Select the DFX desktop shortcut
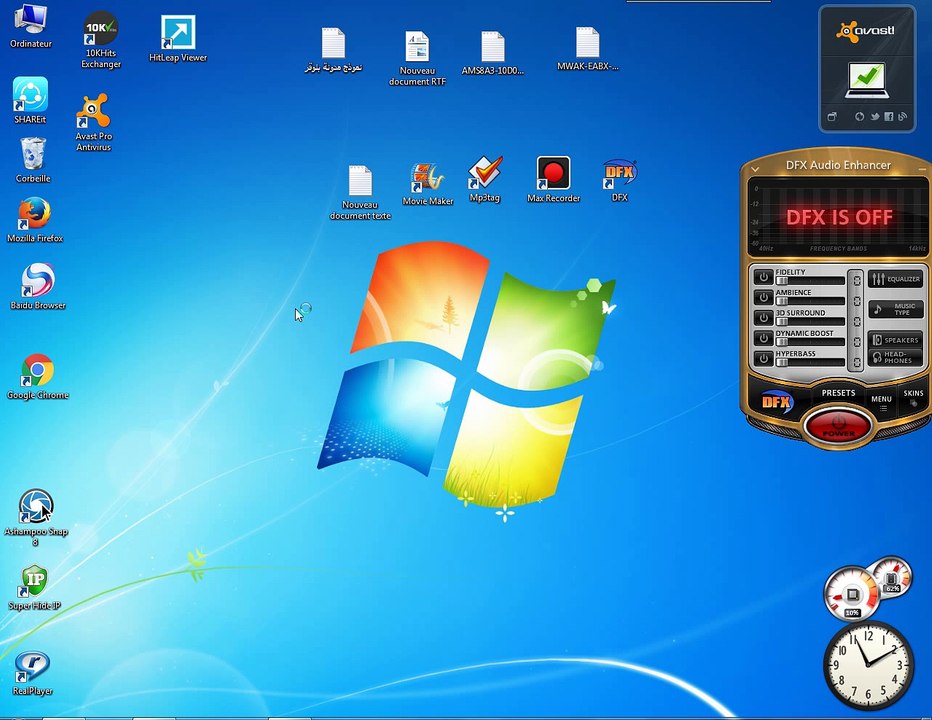 pyautogui.click(x=619, y=181)
